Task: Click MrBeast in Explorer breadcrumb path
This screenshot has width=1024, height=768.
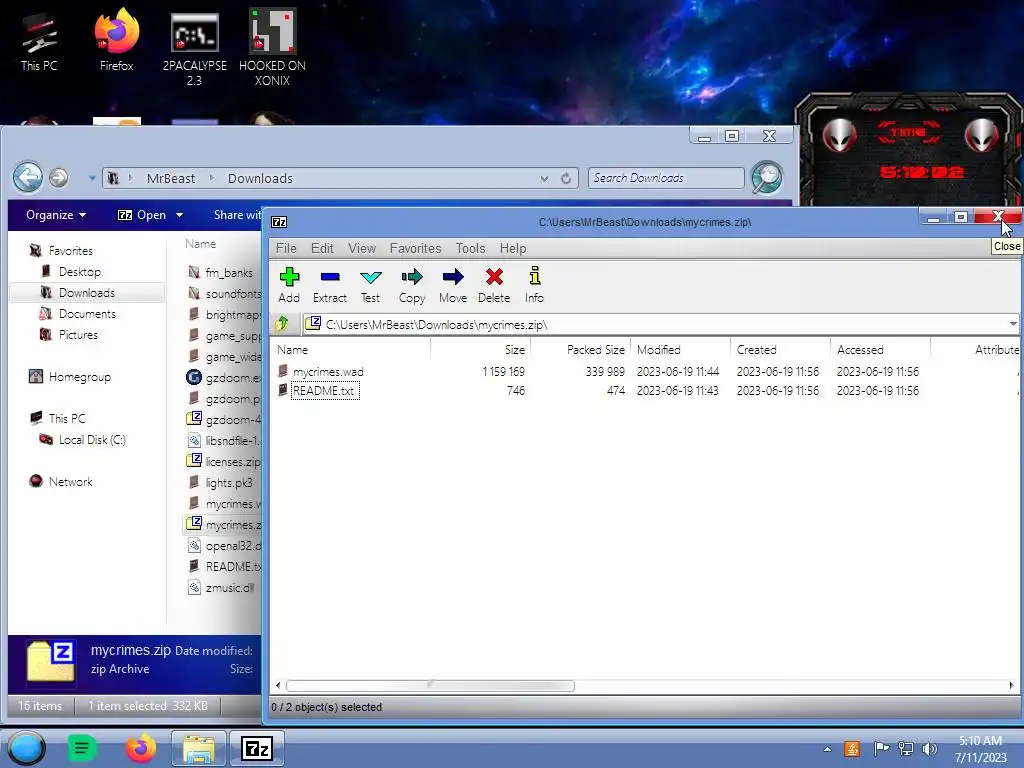Action: (170, 178)
